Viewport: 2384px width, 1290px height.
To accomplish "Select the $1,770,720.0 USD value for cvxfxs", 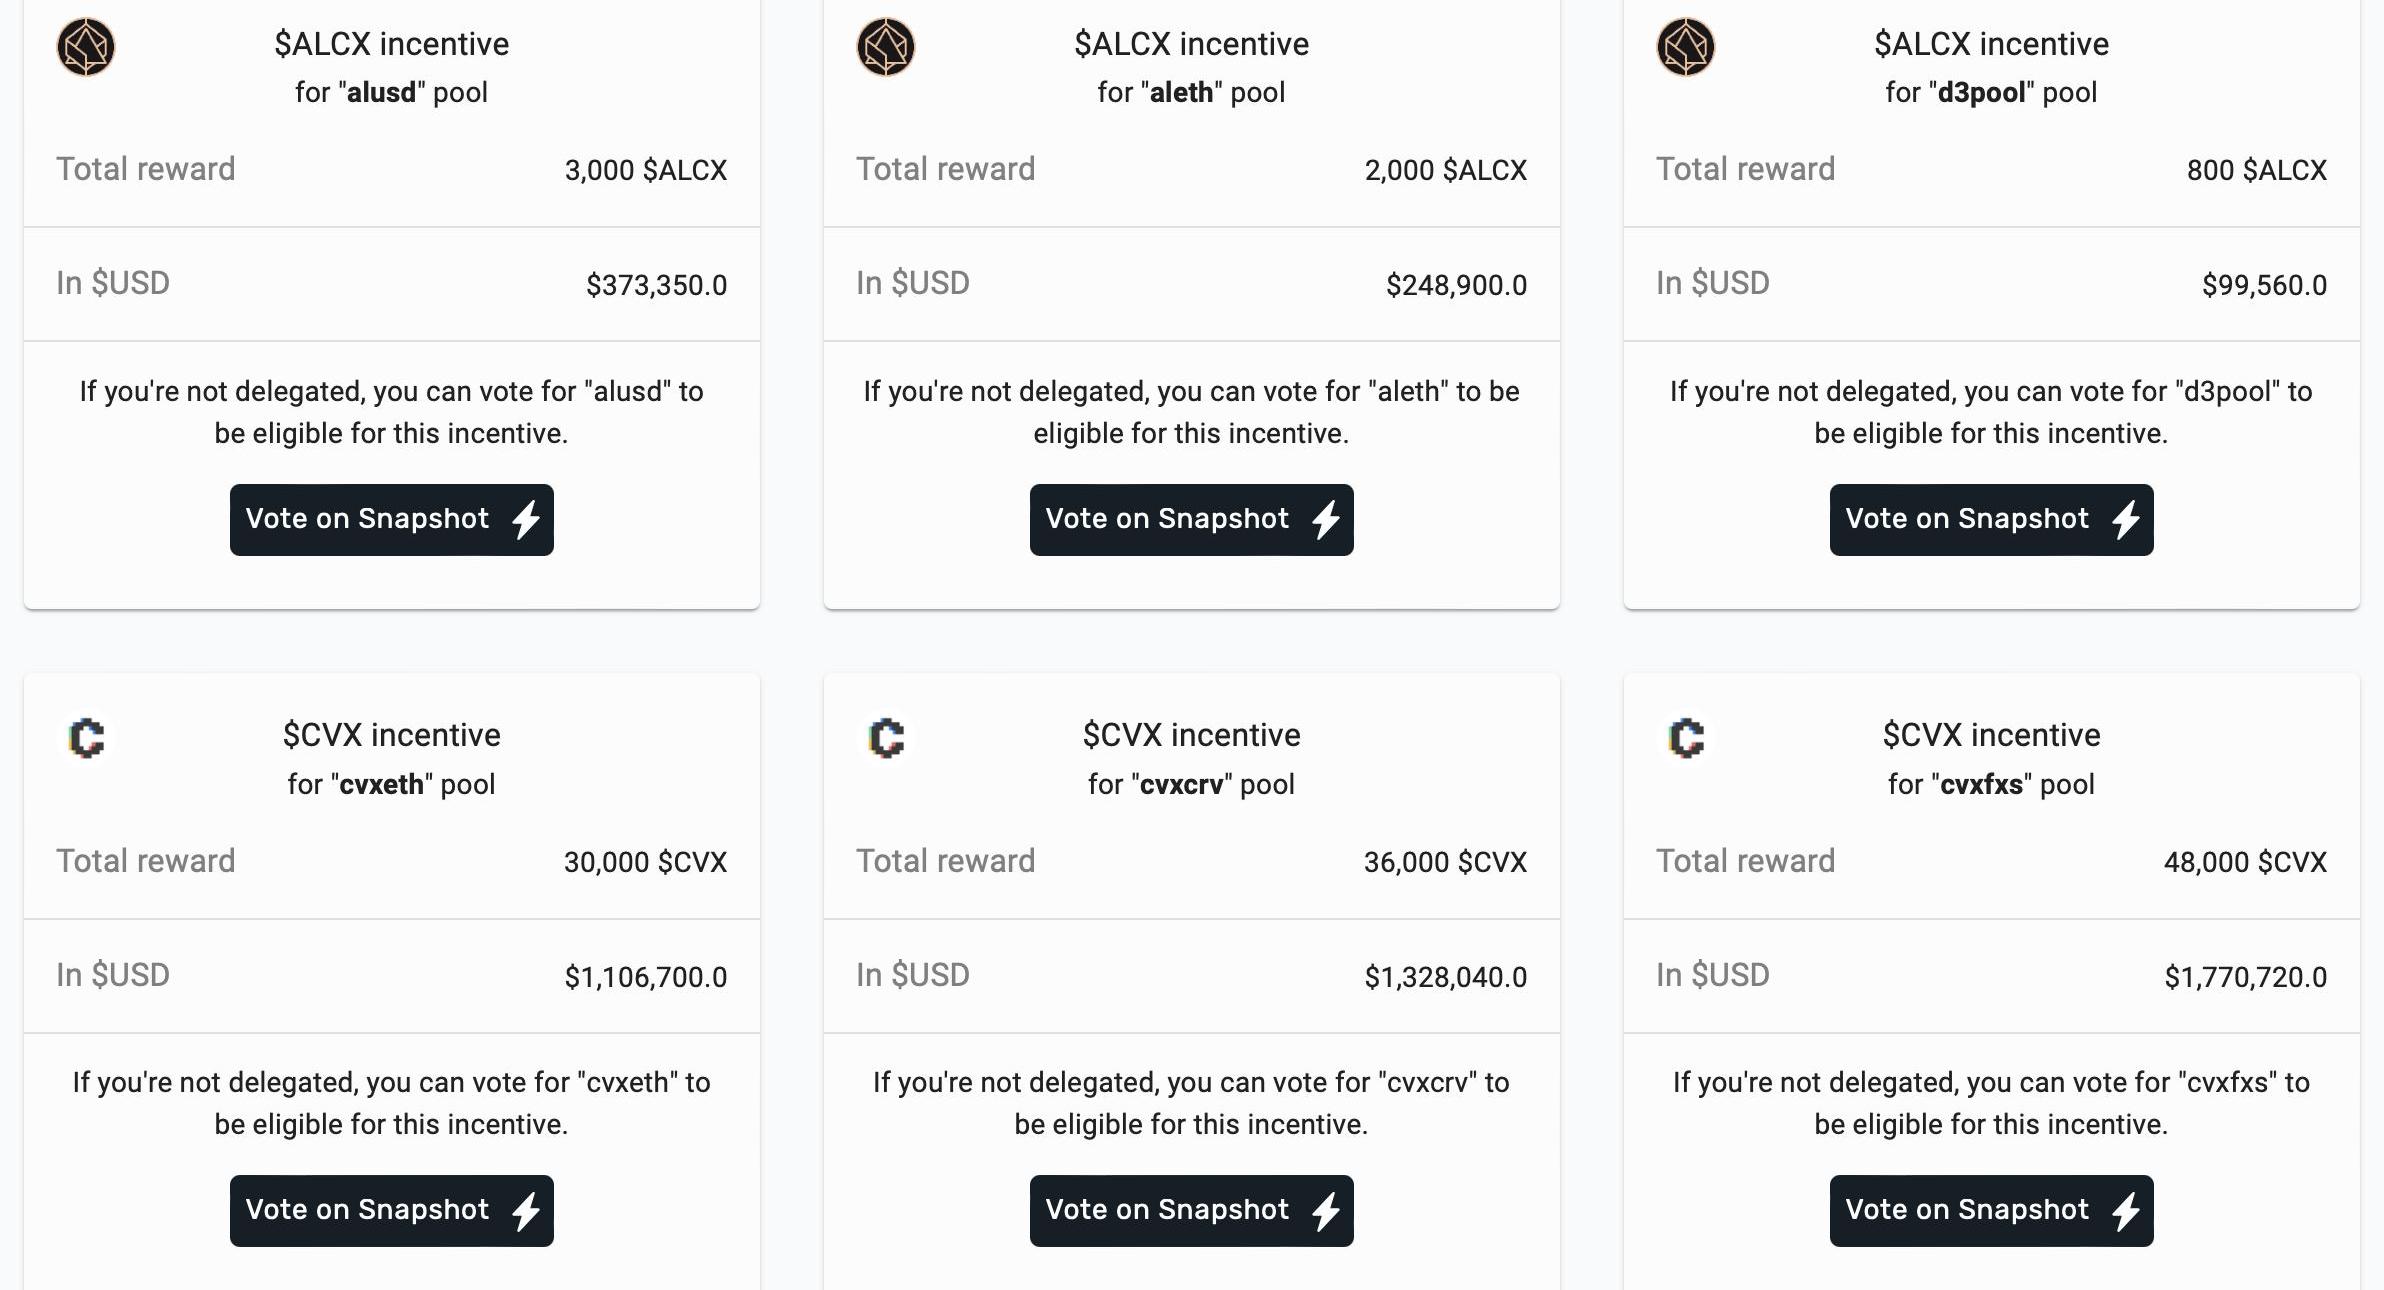I will coord(2245,977).
